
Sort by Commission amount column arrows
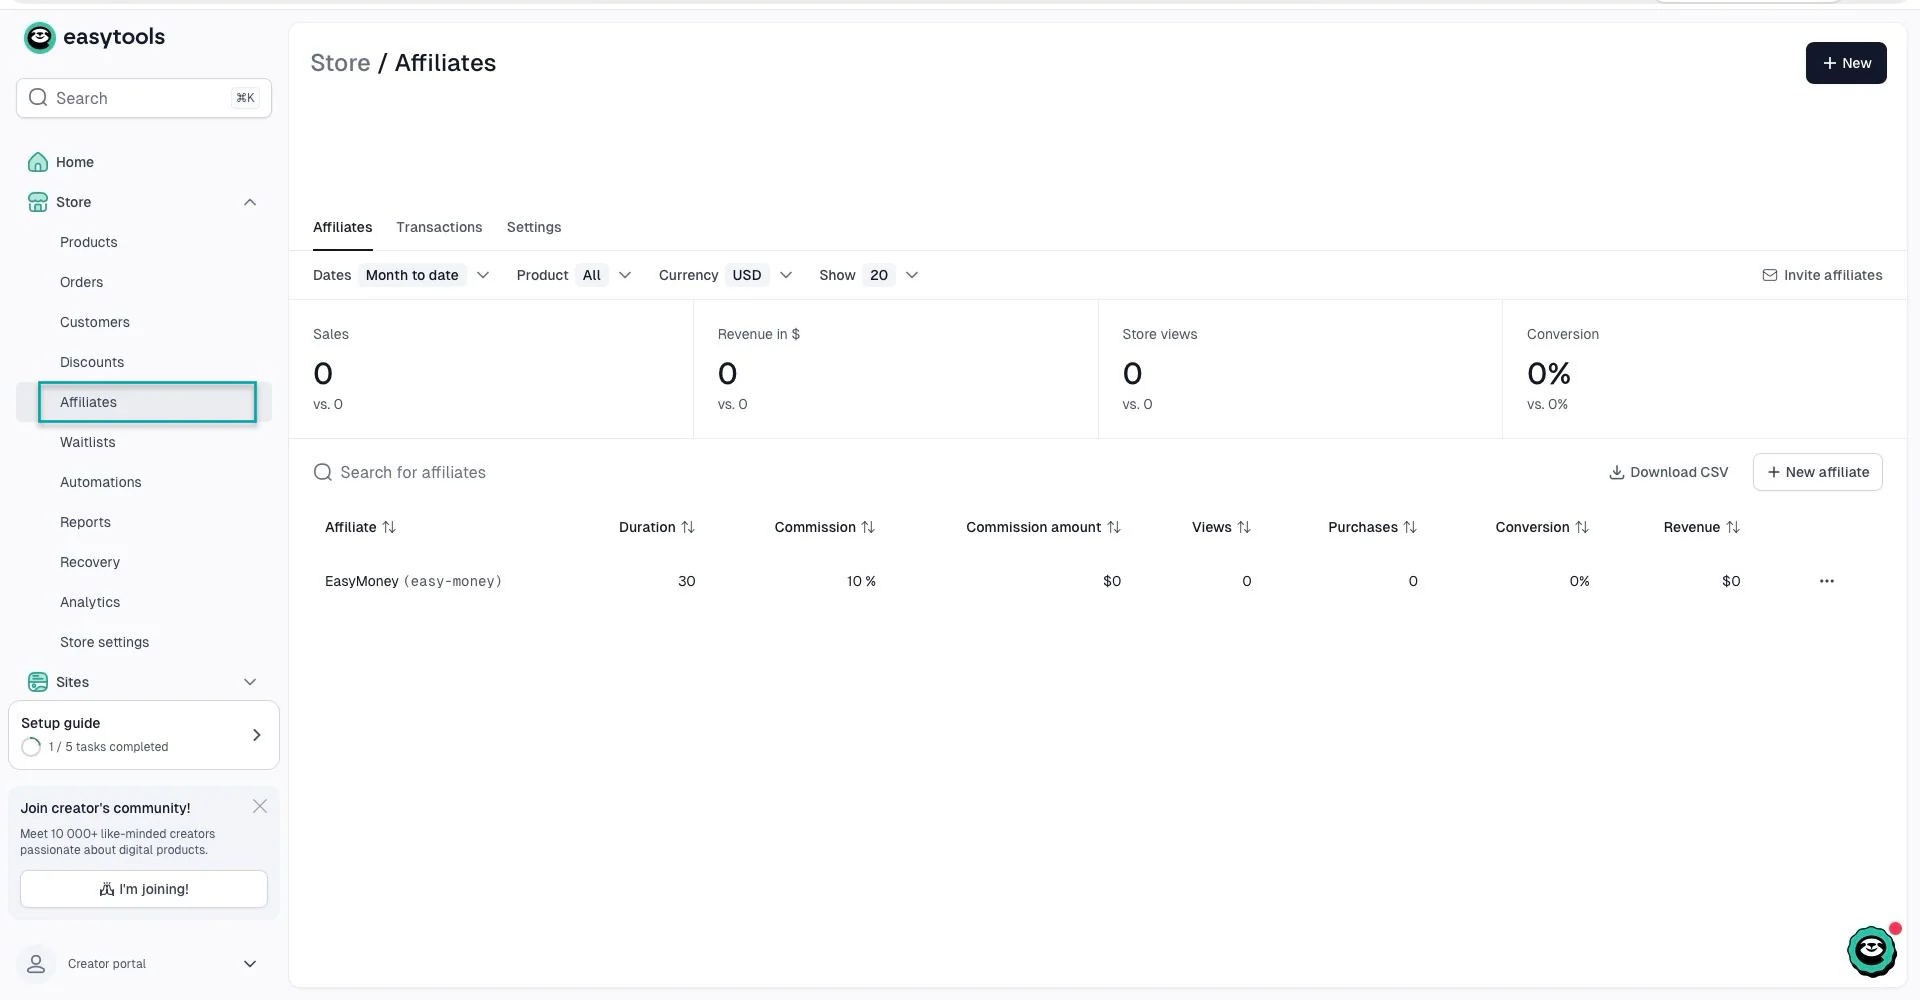click(x=1114, y=527)
